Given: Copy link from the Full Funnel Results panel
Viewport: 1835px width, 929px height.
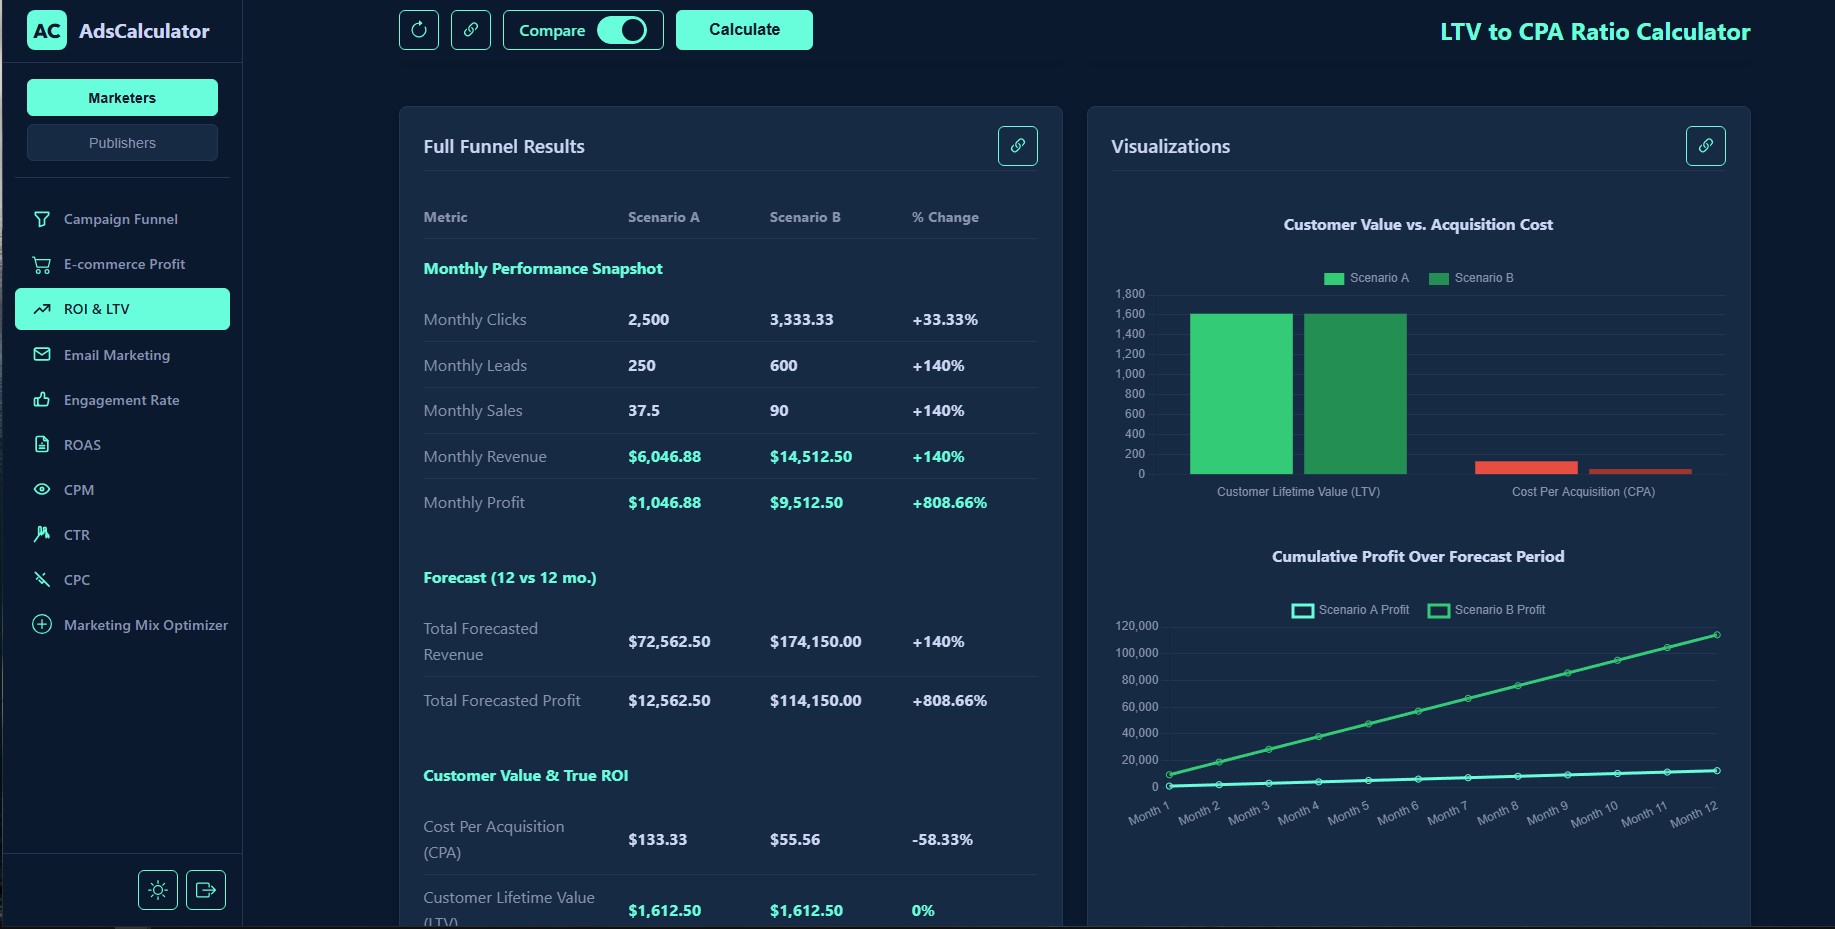Looking at the screenshot, I should coord(1017,146).
